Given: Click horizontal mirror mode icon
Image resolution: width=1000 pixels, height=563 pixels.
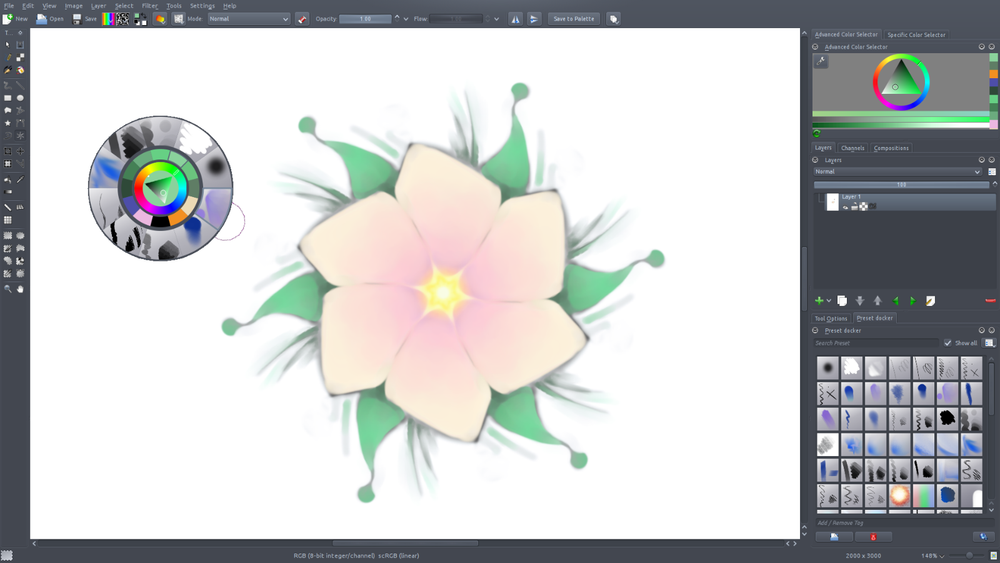Looking at the screenshot, I should click(515, 19).
